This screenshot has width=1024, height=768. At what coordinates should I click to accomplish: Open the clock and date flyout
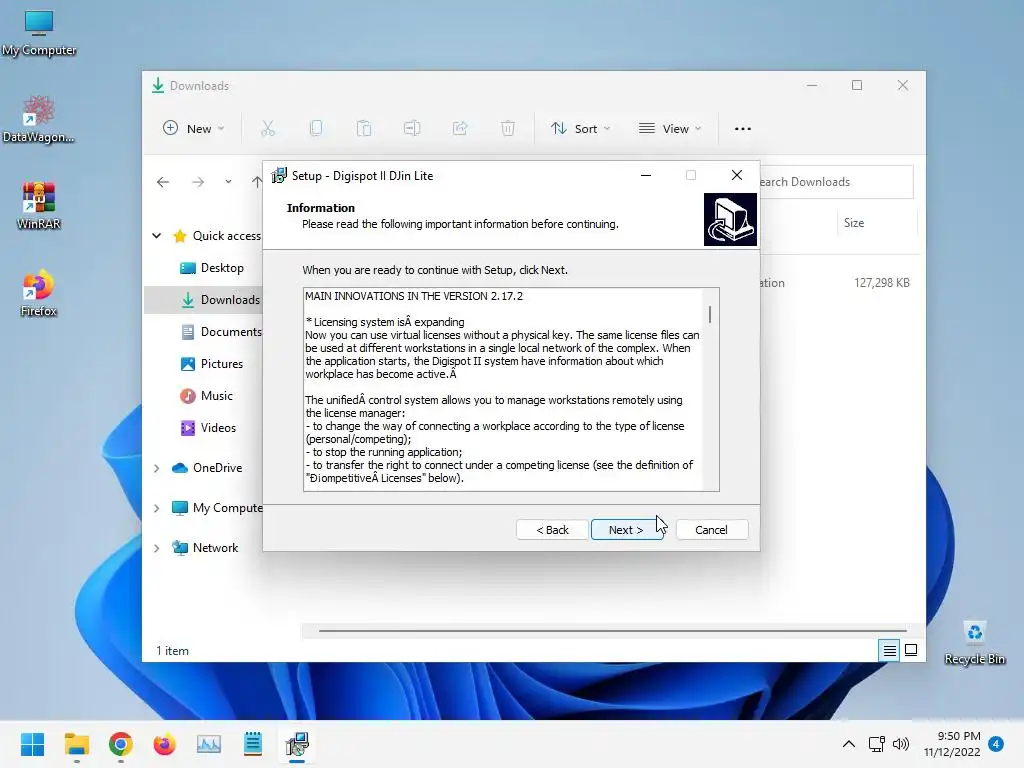(952, 744)
